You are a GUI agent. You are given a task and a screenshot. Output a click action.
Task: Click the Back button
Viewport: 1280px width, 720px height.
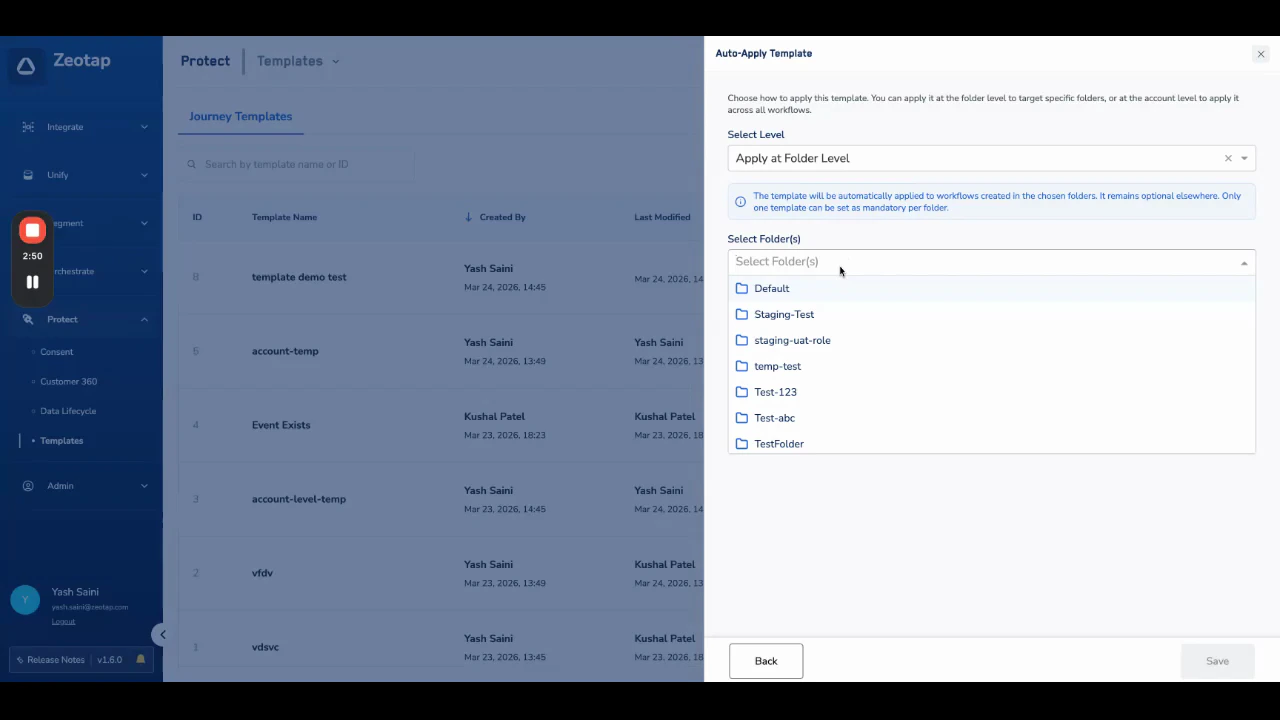pyautogui.click(x=765, y=660)
